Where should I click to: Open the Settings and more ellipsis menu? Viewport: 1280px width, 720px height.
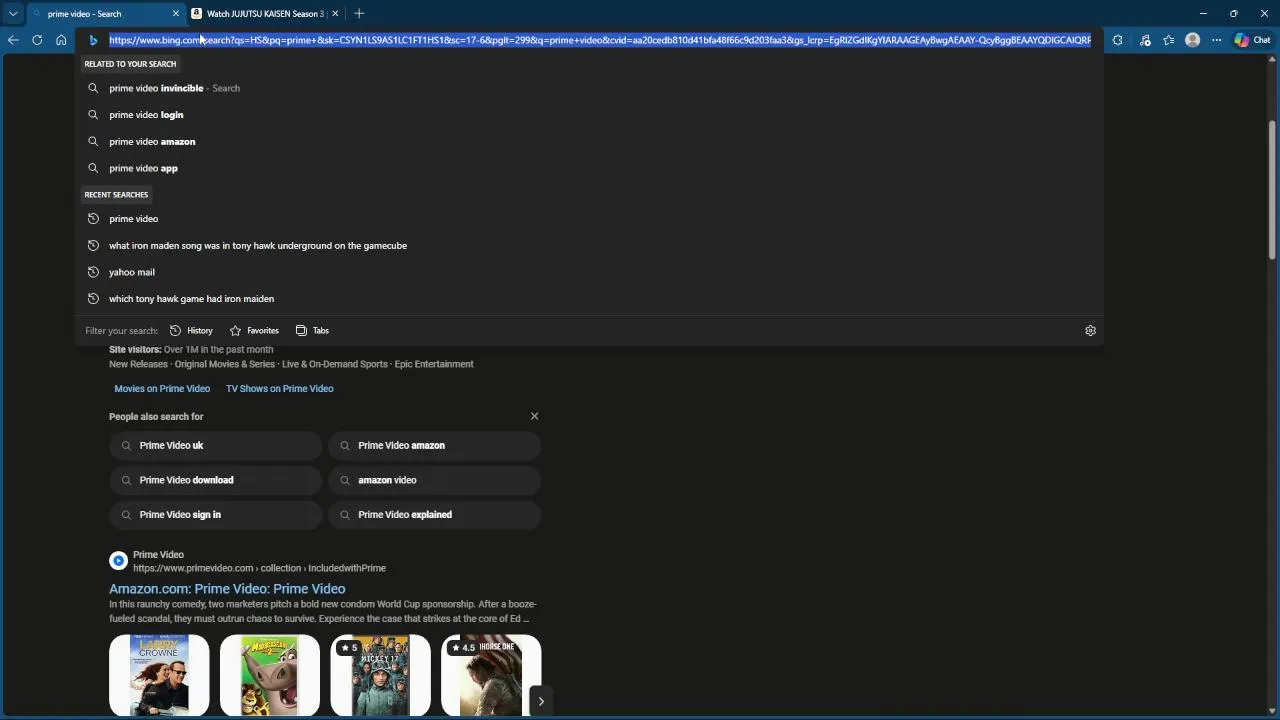point(1216,40)
